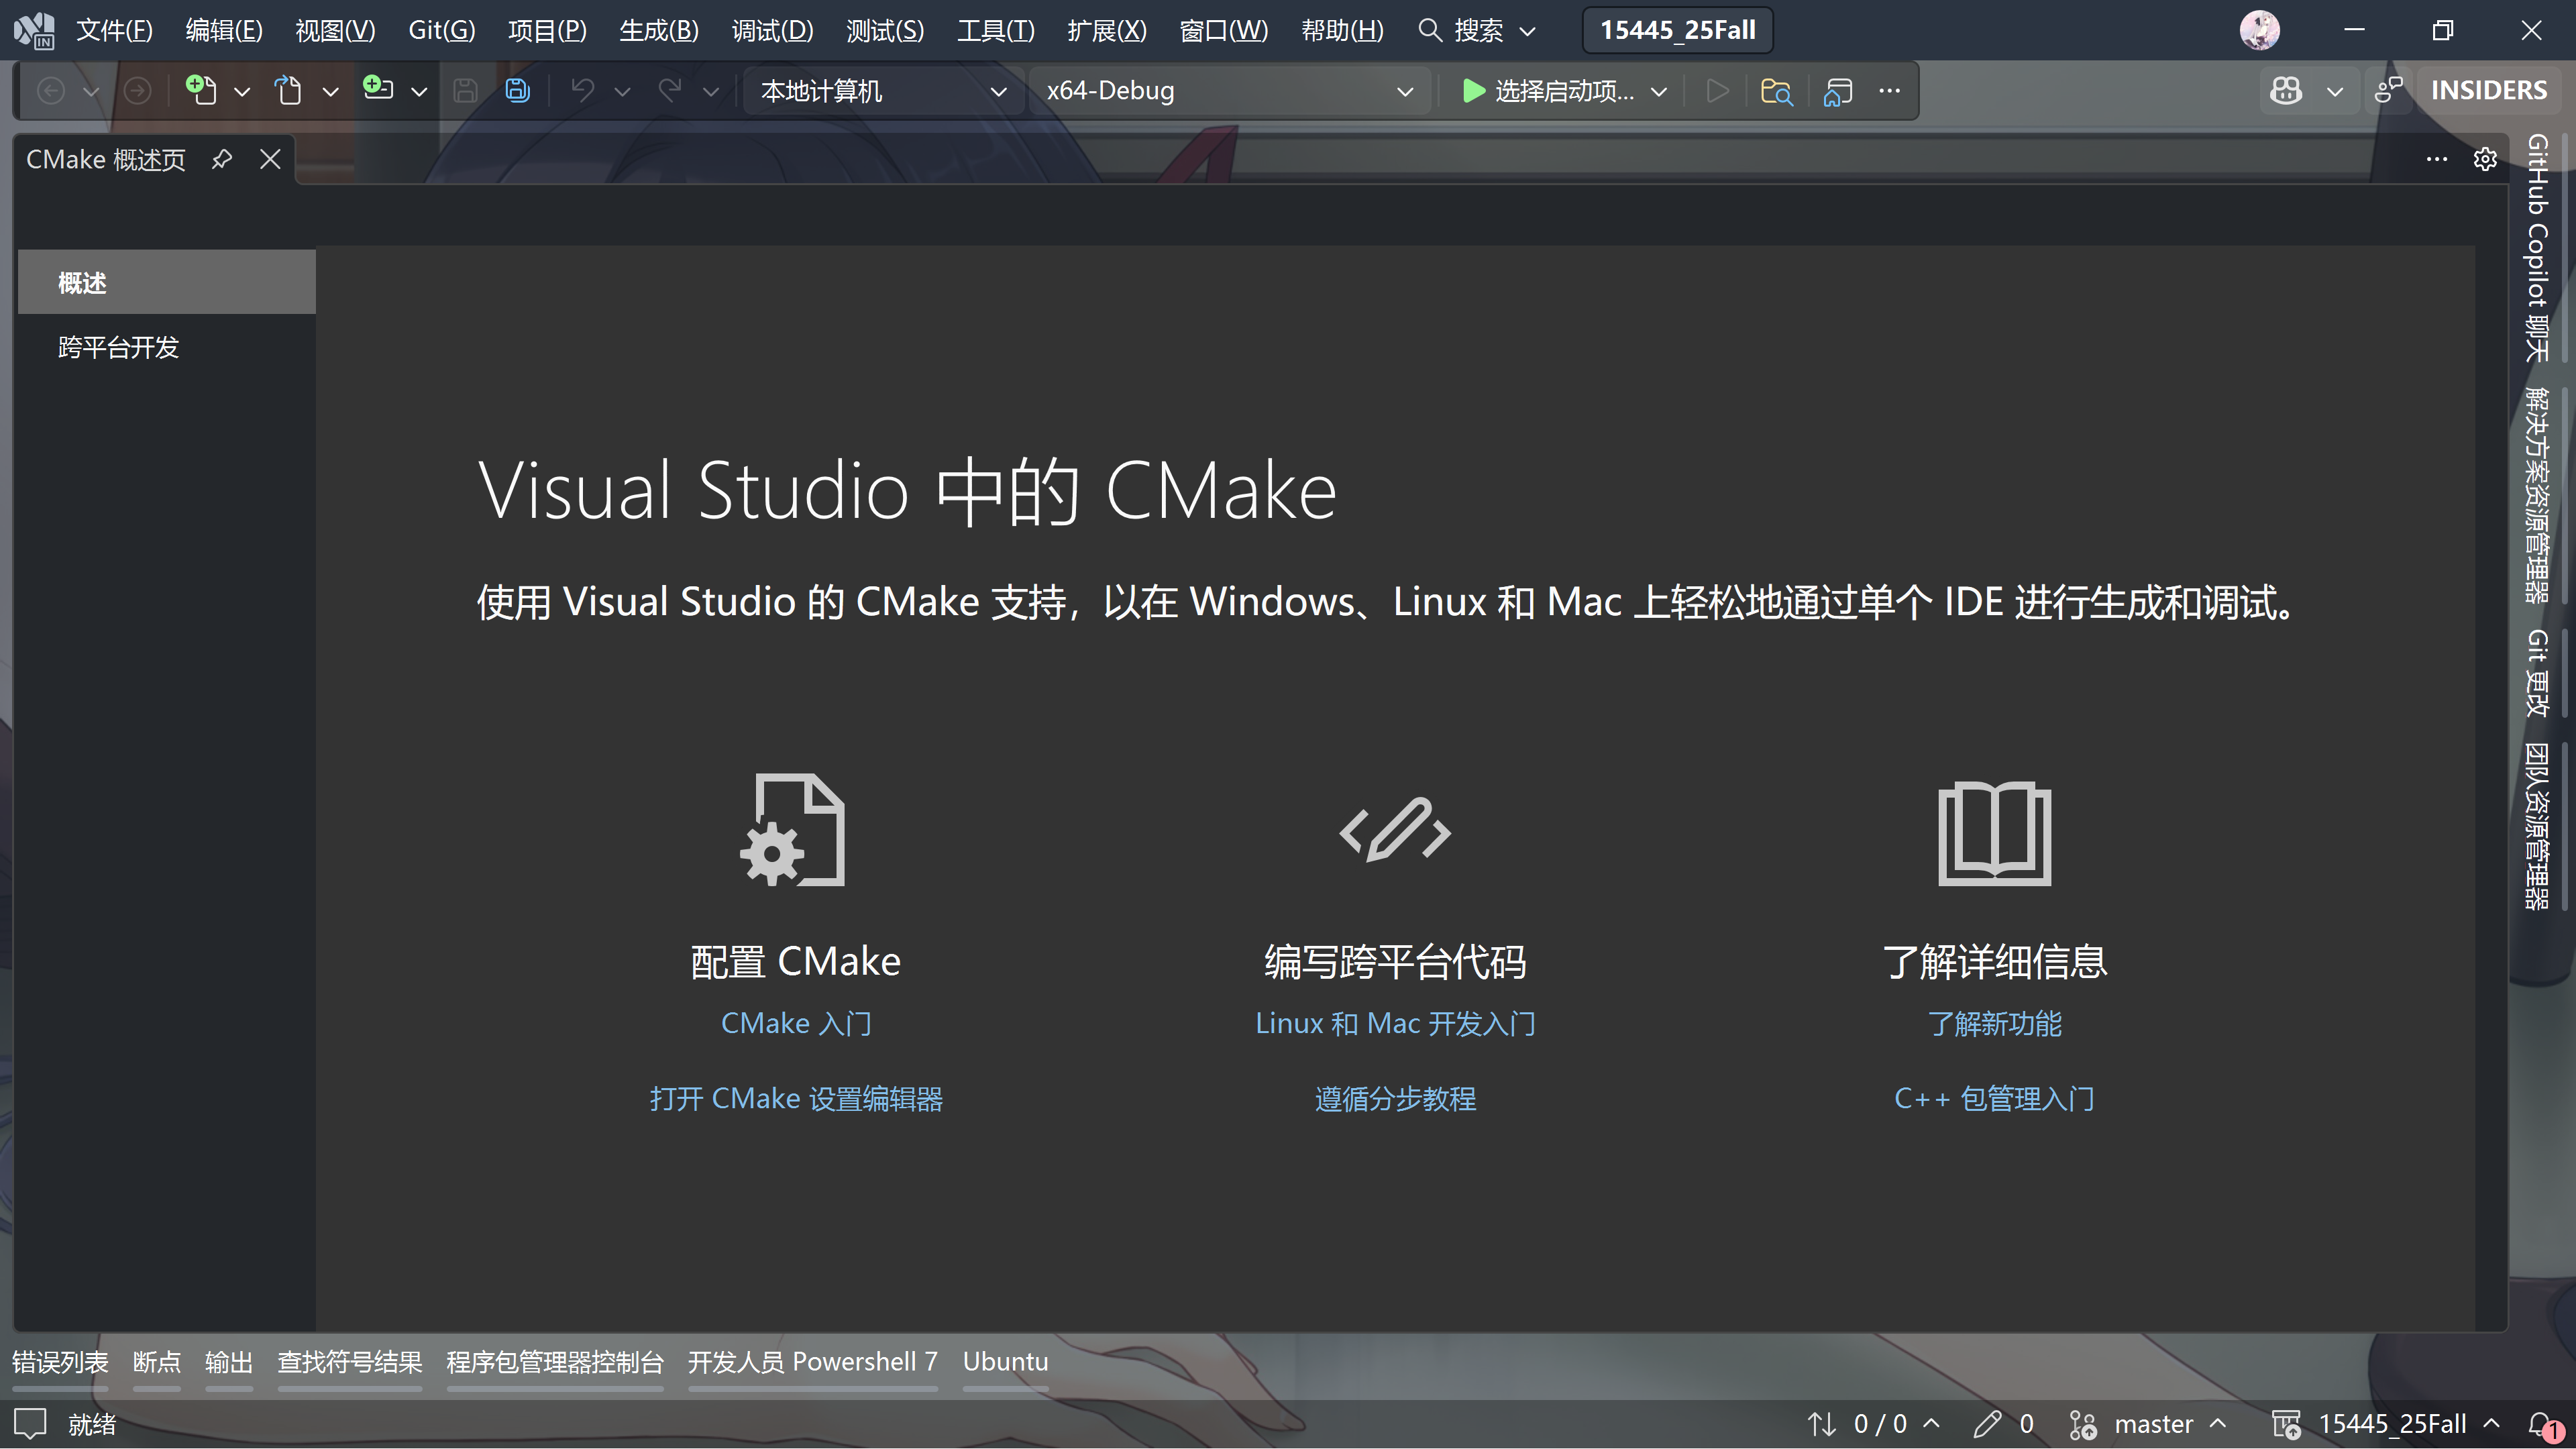Undo the last action

(583, 90)
